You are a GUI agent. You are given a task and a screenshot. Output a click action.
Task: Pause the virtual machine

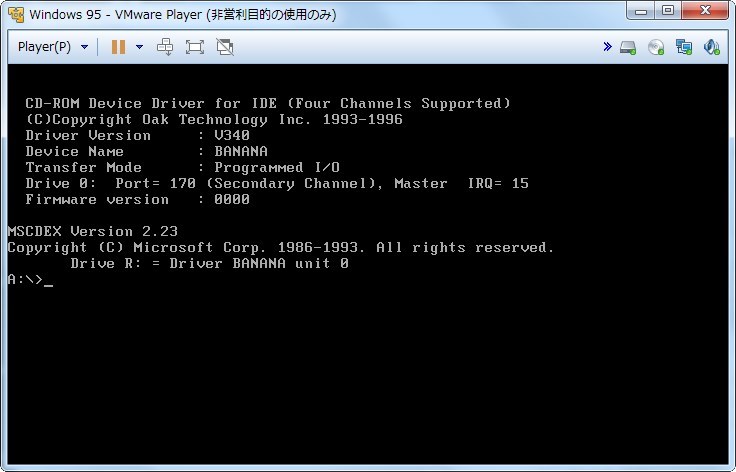118,47
